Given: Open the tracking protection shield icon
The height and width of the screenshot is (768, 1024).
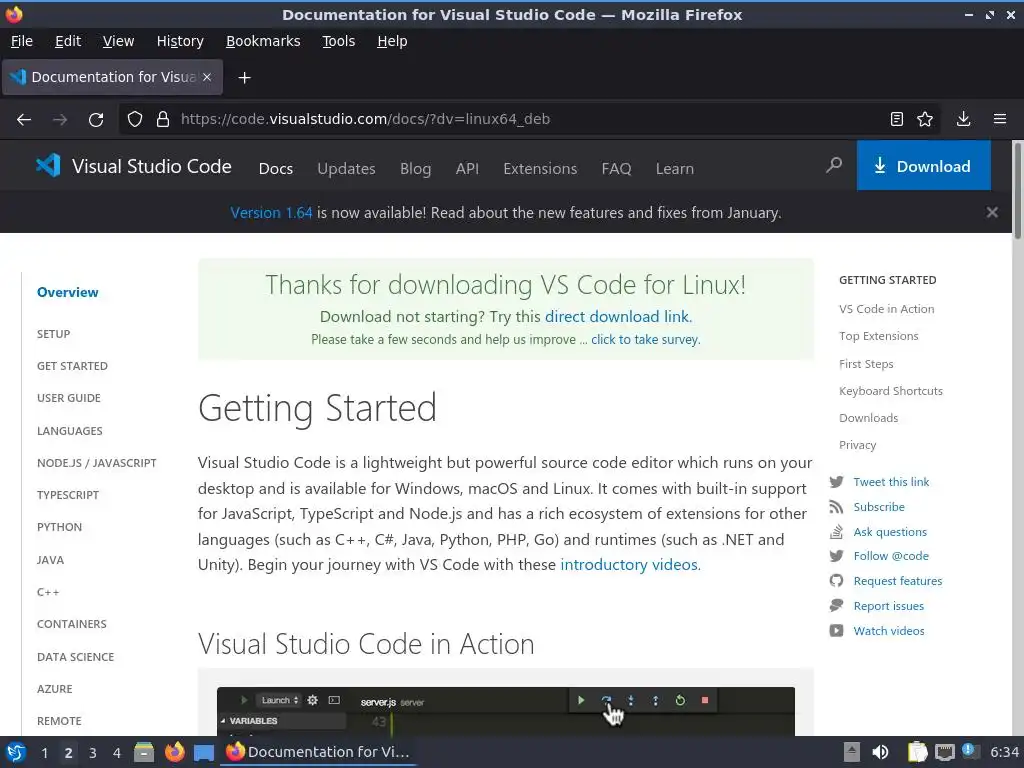Looking at the screenshot, I should coord(135,119).
